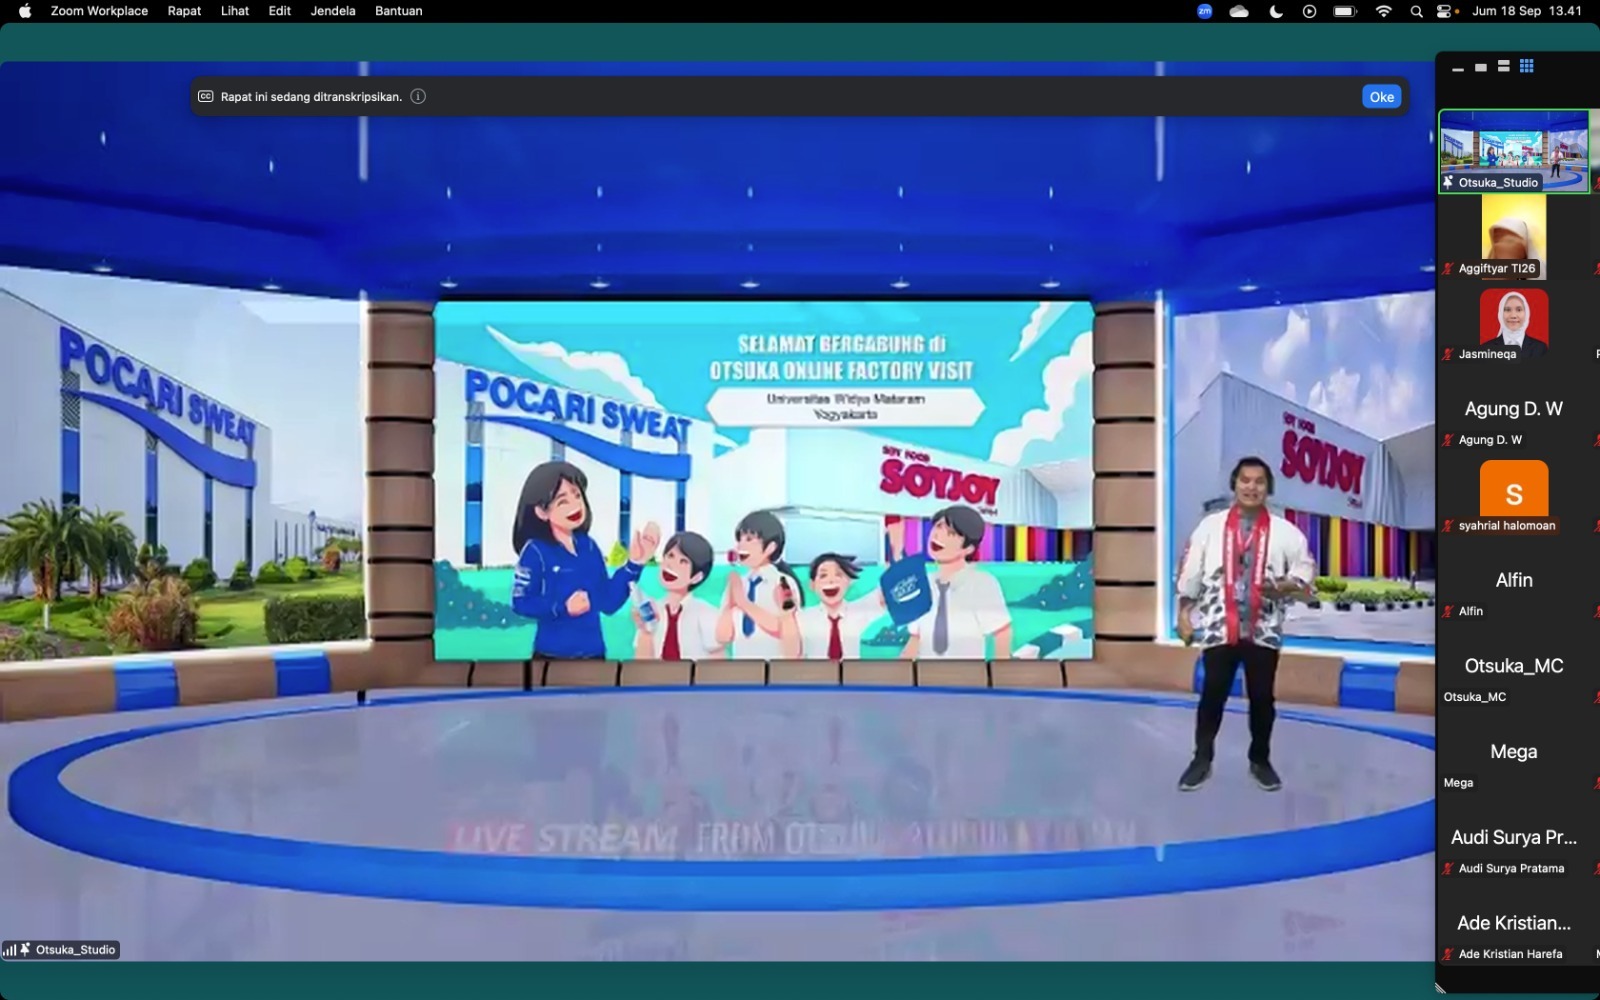Switch thumbnail panel to grid view
Viewport: 1600px width, 1000px height.
(x=1526, y=67)
